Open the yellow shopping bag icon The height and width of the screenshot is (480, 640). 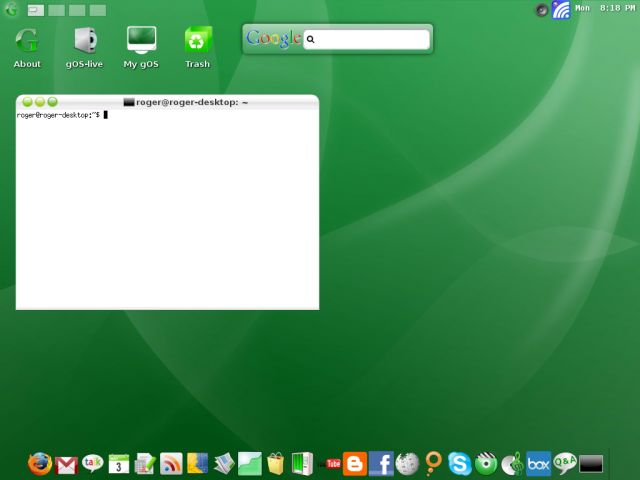coord(276,464)
